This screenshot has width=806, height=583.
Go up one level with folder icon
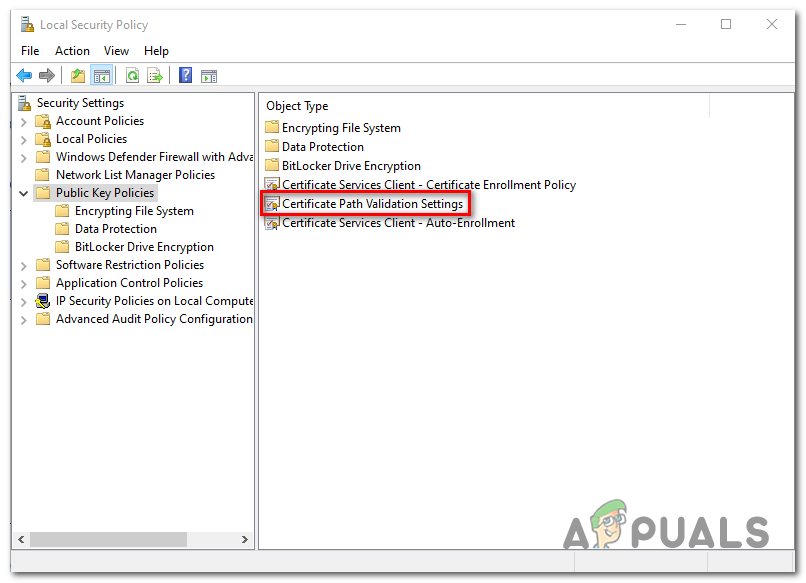78,76
